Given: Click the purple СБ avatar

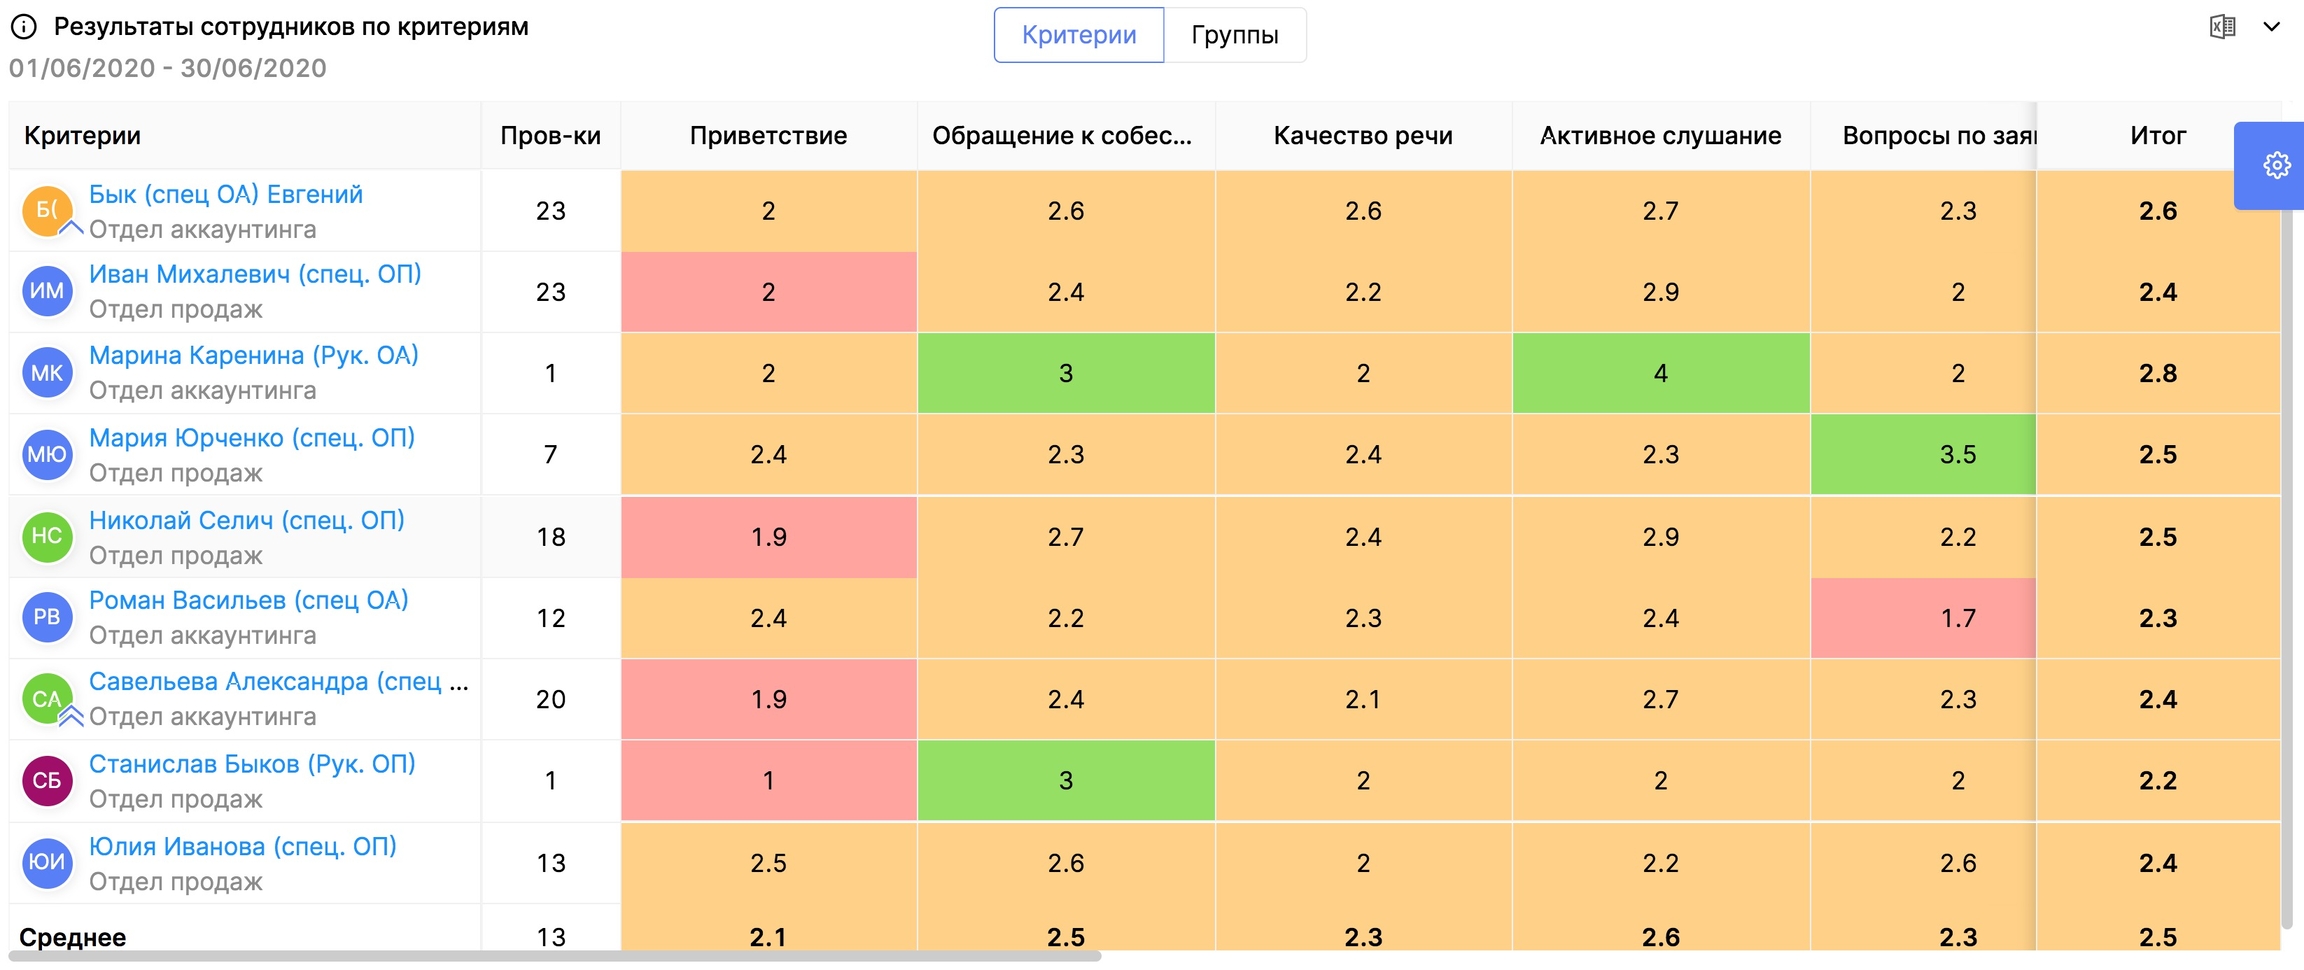Looking at the screenshot, I should [47, 781].
